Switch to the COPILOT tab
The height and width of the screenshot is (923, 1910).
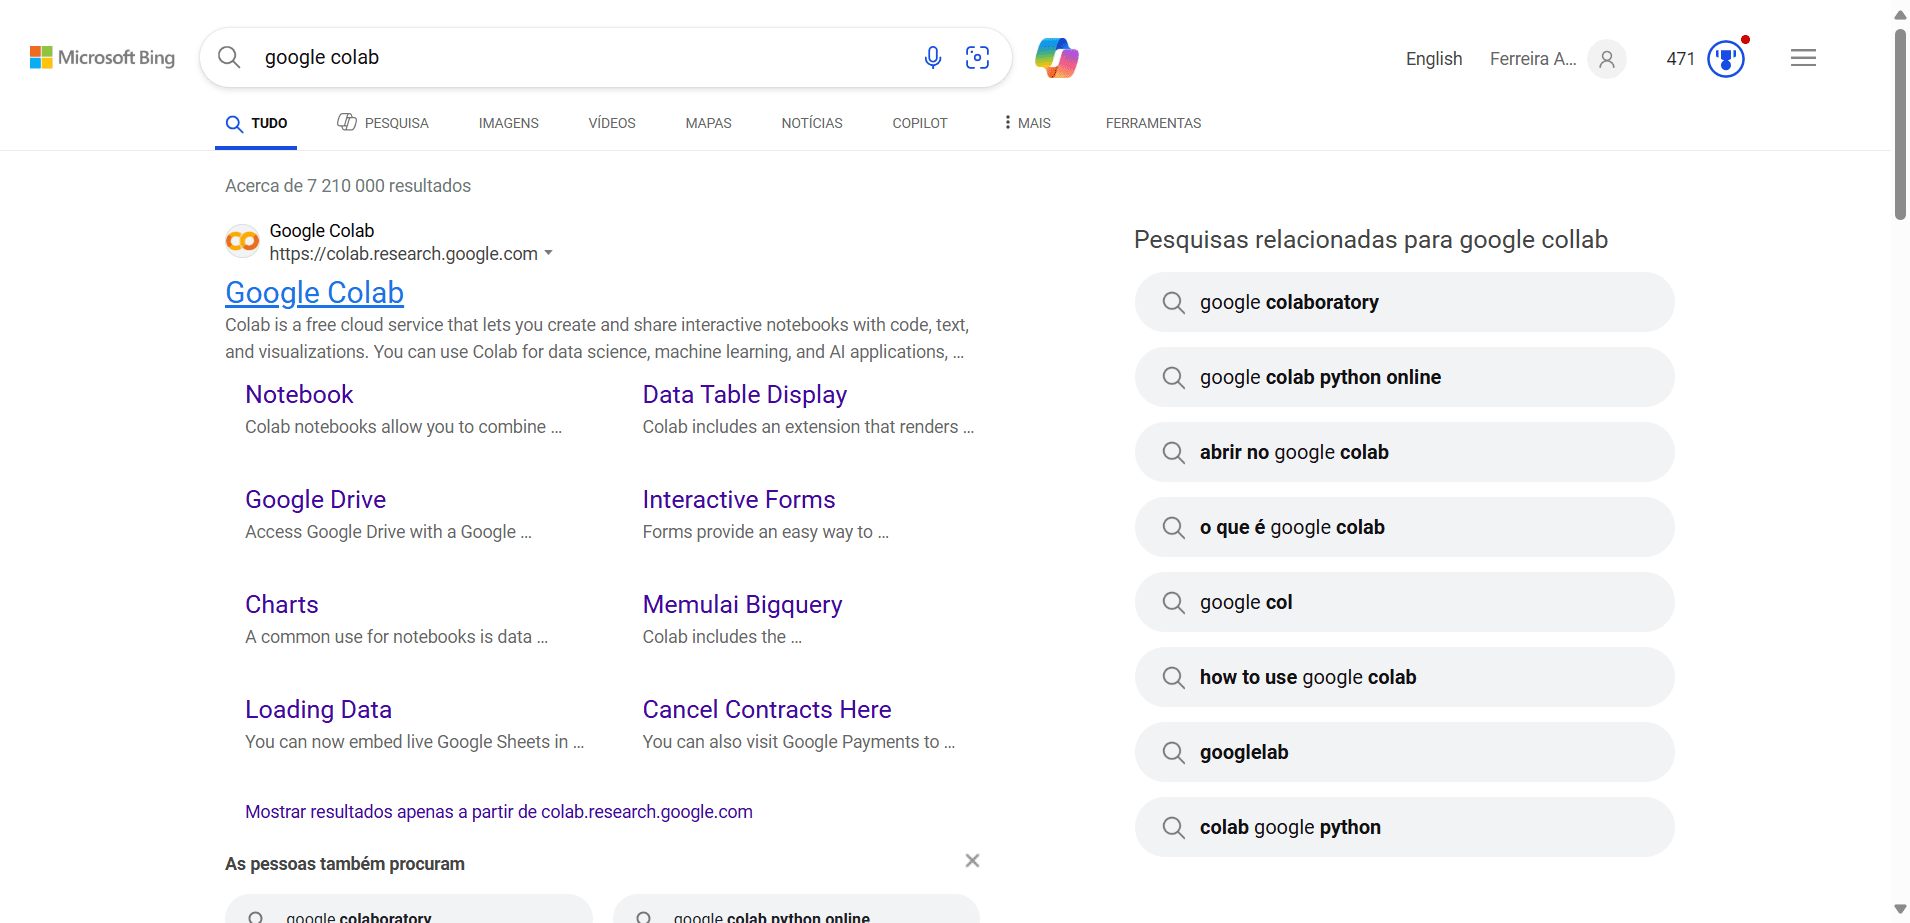tap(920, 123)
